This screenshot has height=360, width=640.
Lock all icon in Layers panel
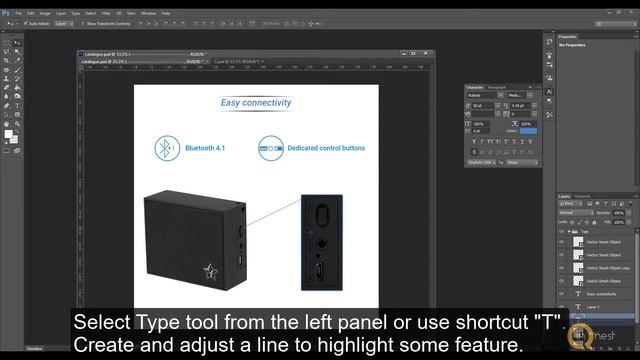pyautogui.click(x=594, y=222)
